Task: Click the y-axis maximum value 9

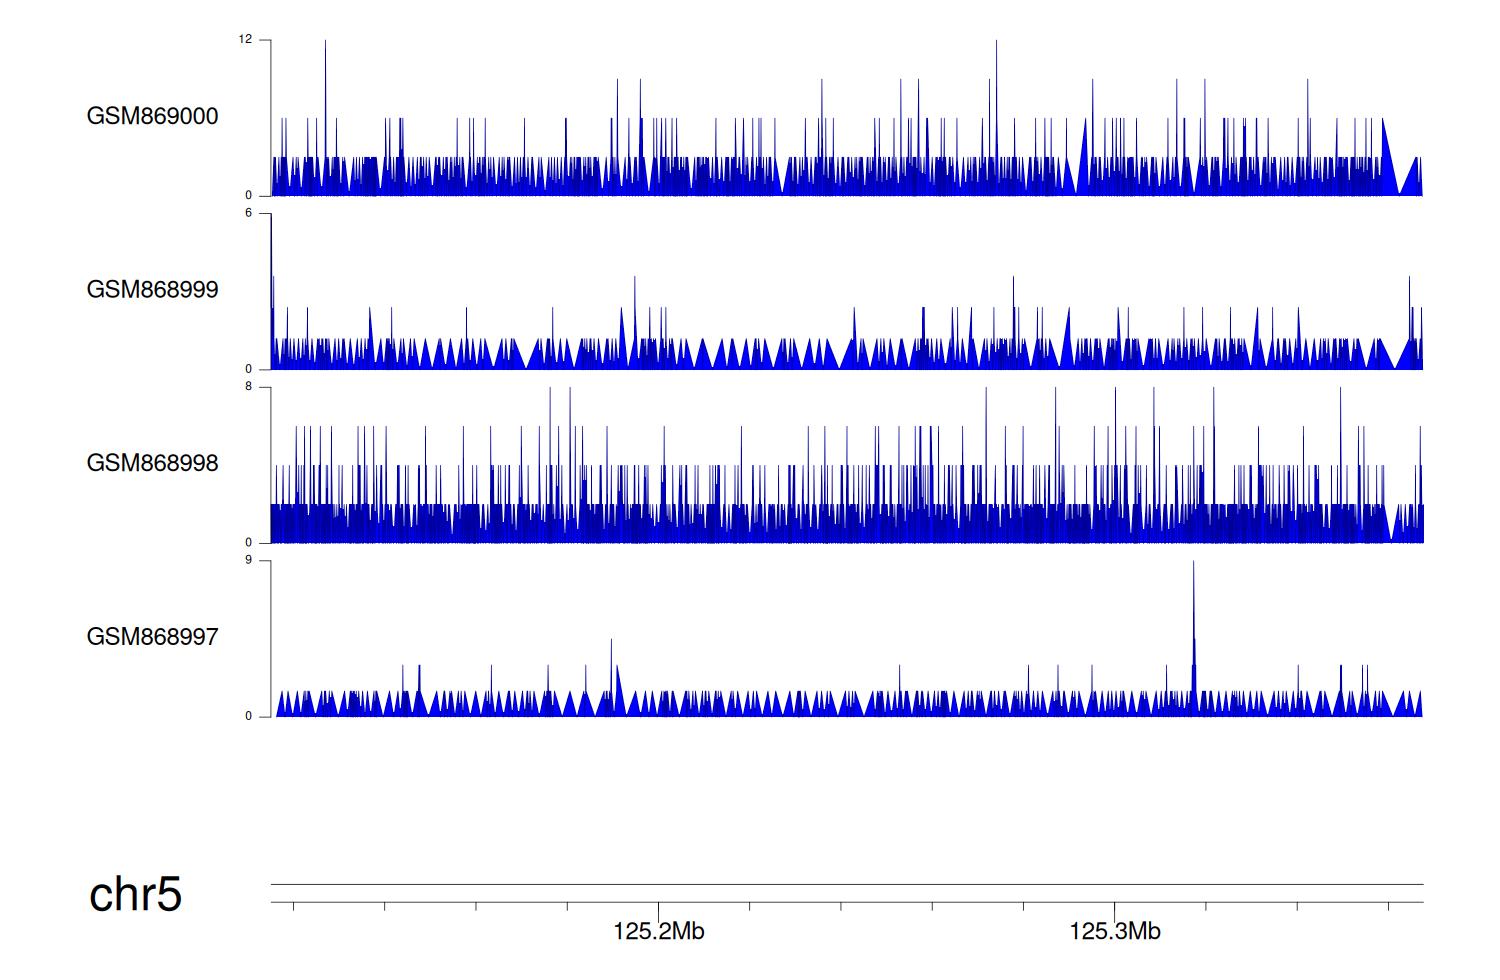Action: tap(248, 560)
